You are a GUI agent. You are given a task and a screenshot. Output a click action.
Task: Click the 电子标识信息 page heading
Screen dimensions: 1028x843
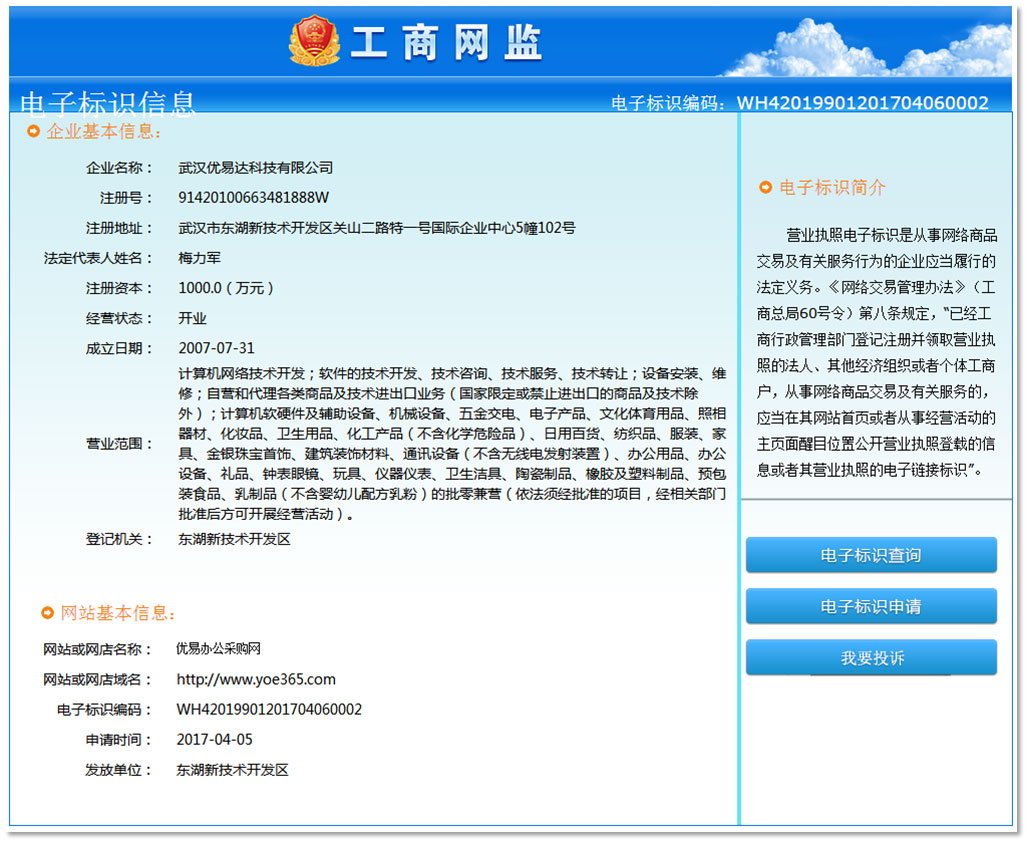coord(108,102)
